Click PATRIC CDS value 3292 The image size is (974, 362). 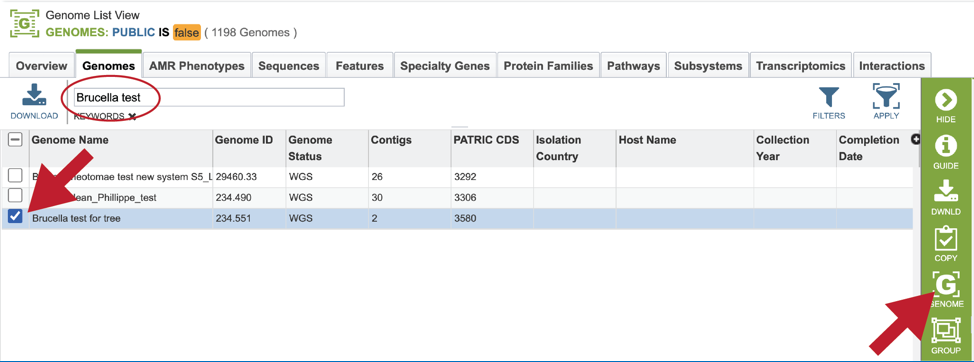[464, 177]
